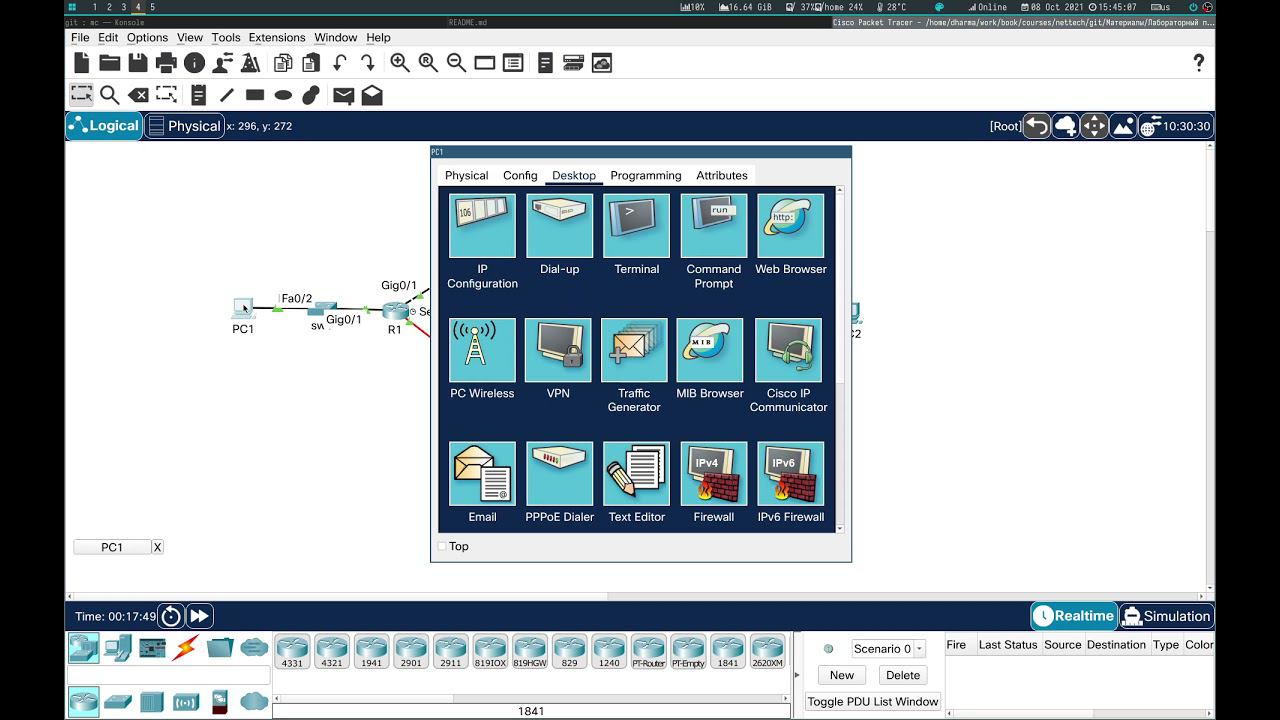This screenshot has width=1280, height=720.
Task: Add a Simple PDU envelope
Action: point(343,95)
